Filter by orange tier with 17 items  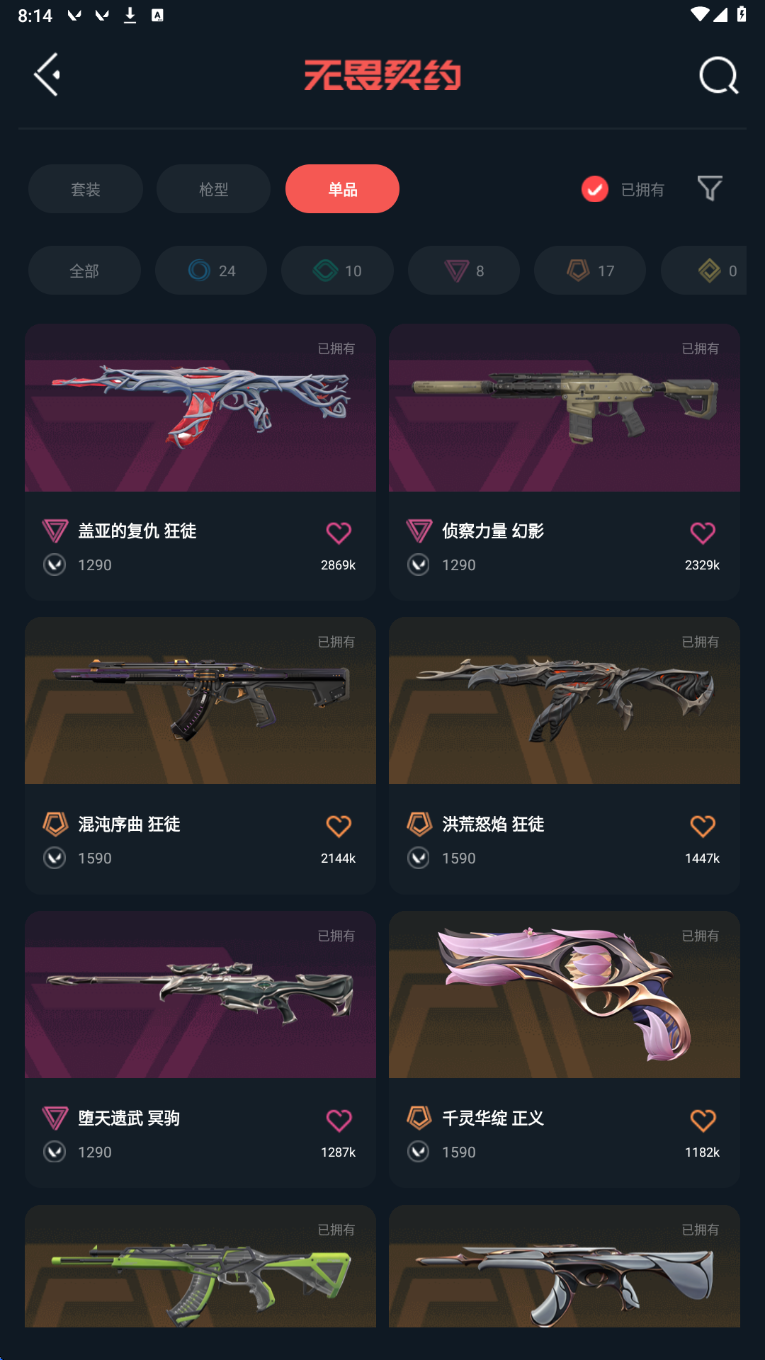click(590, 270)
